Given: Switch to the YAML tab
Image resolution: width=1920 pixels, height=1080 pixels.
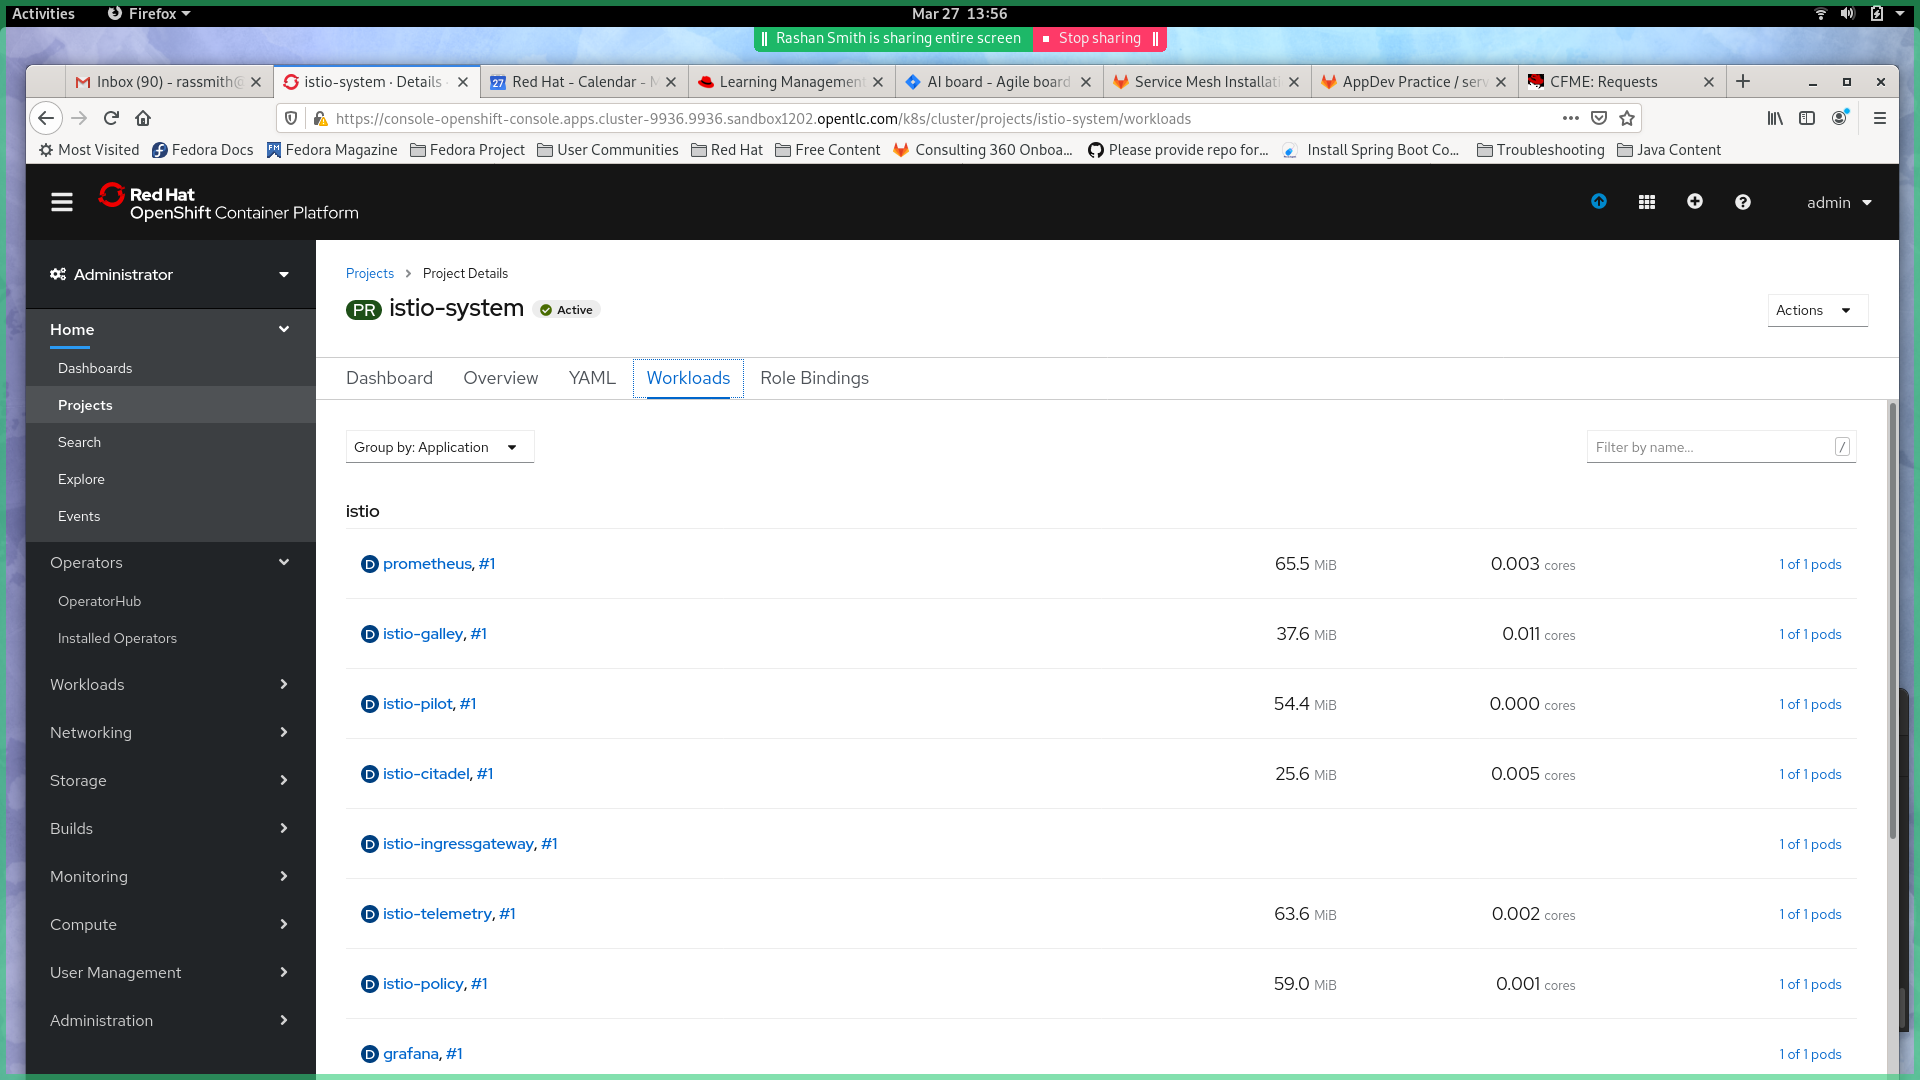Looking at the screenshot, I should [591, 378].
